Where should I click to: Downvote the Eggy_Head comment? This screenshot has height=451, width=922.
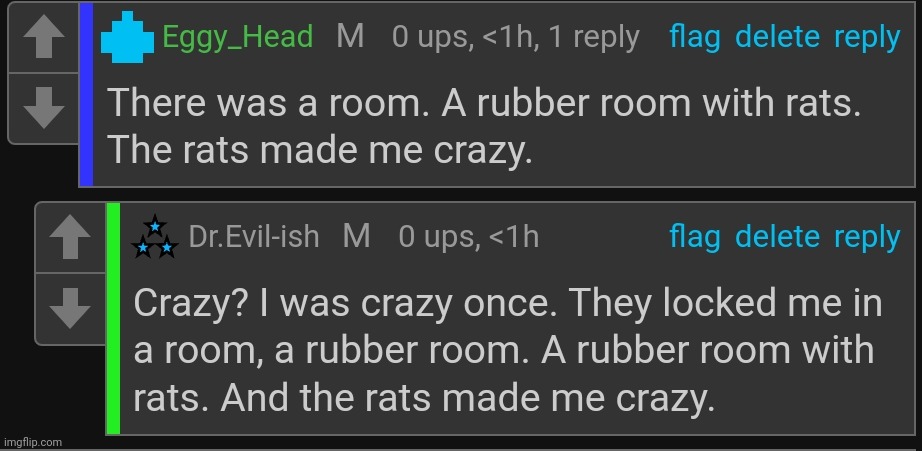pyautogui.click(x=44, y=108)
